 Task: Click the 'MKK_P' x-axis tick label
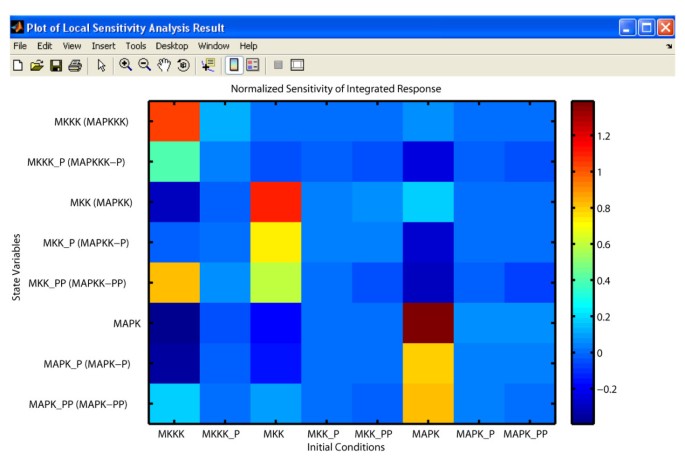point(323,434)
